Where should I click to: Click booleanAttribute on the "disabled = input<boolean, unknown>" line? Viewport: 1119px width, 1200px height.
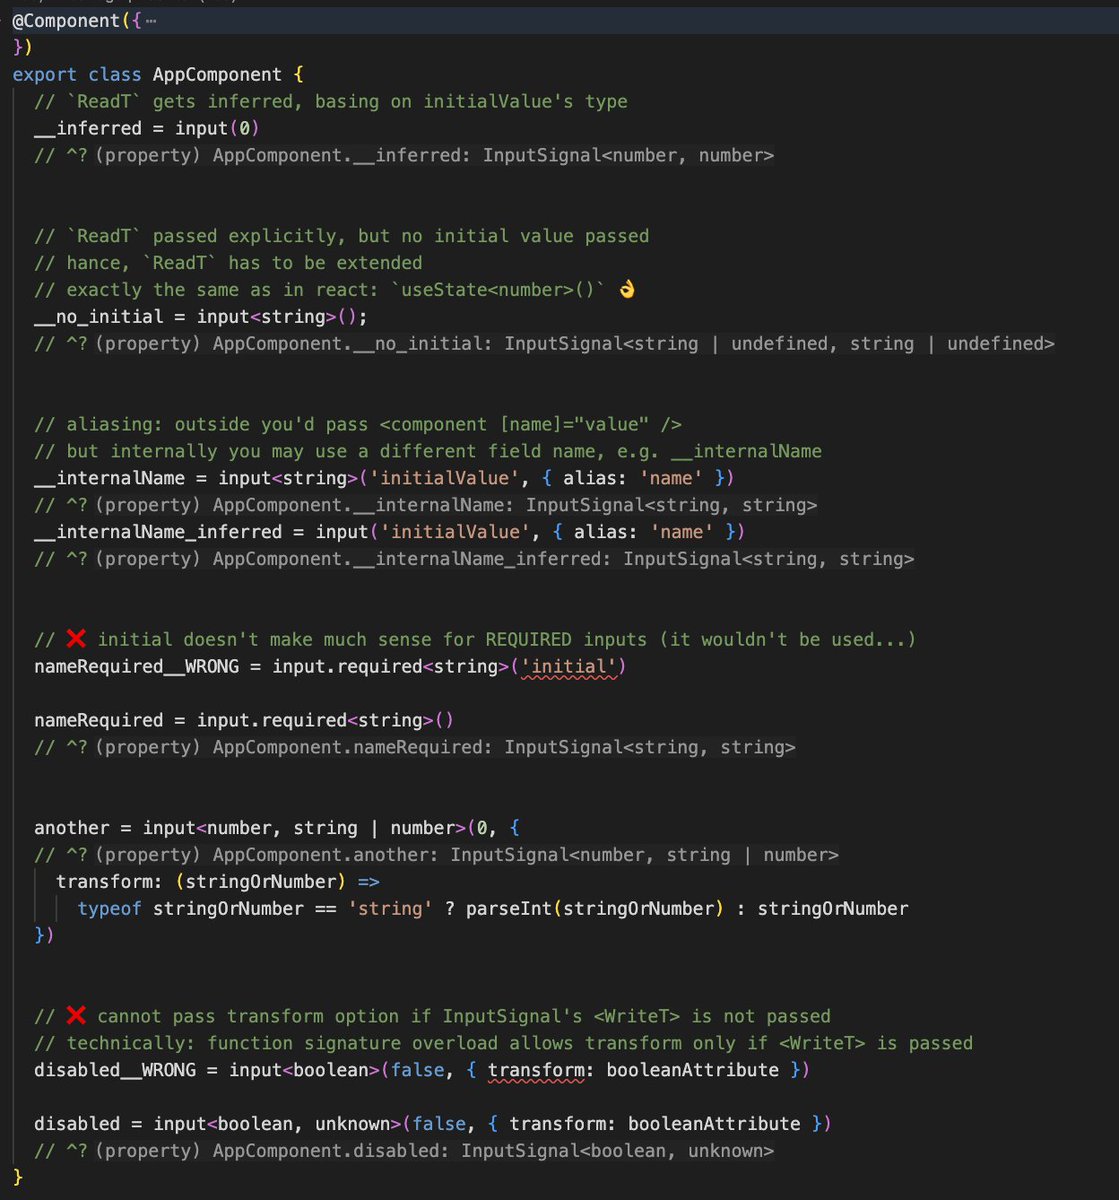coord(714,1124)
